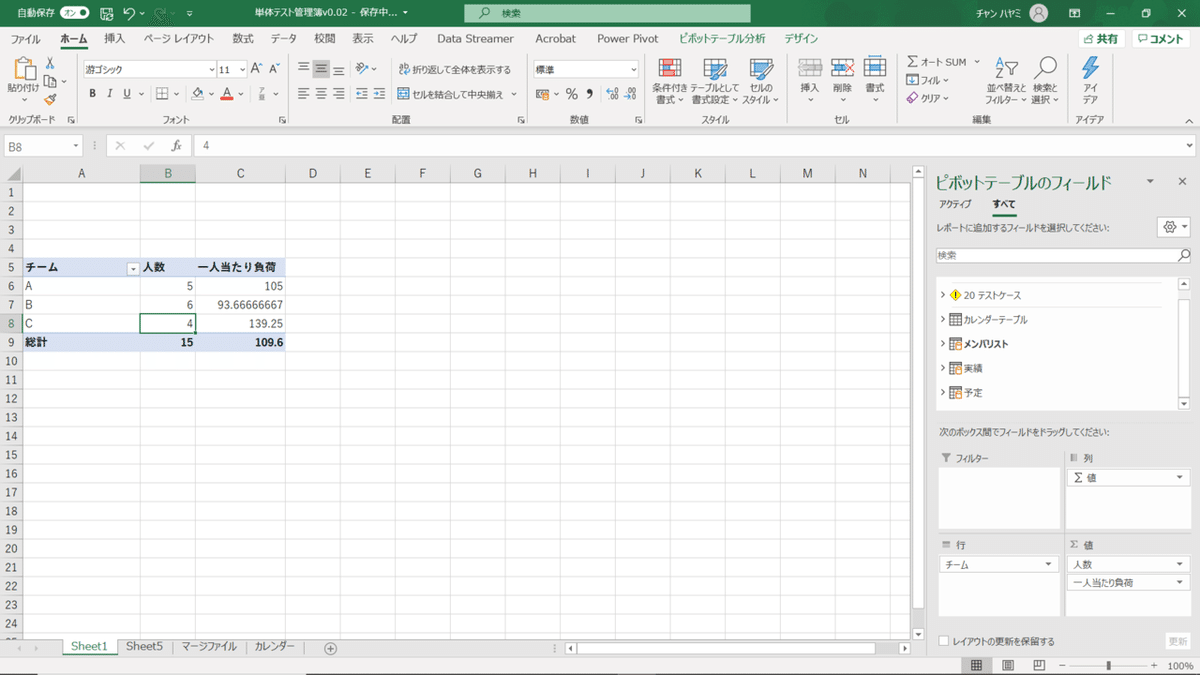1200x675 pixels.
Task: Switch to the Sheet5 worksheet tab
Action: coord(144,647)
